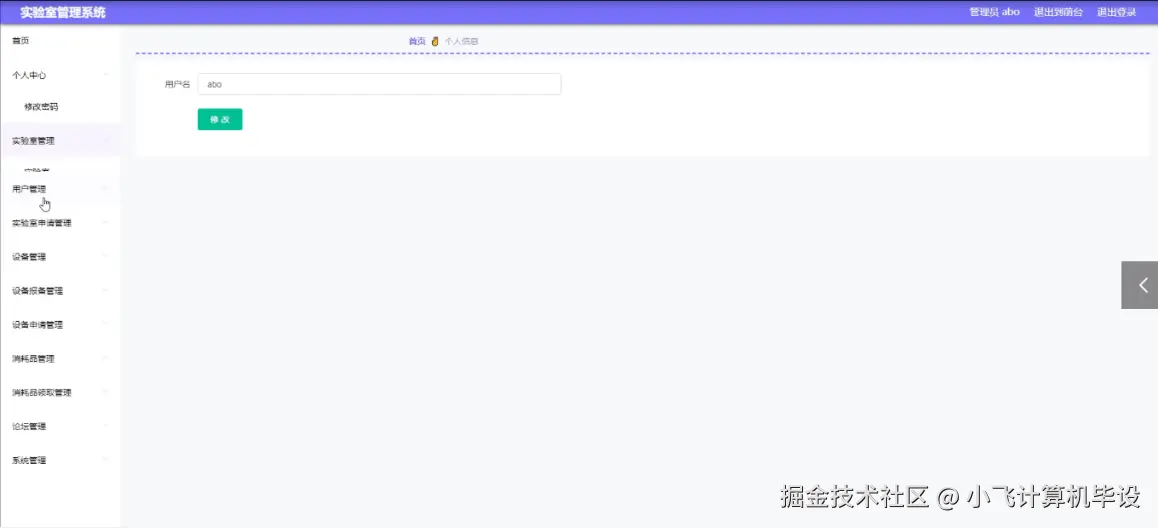Click the green 修改 button
Viewport: 1158px width, 528px height.
coord(220,120)
